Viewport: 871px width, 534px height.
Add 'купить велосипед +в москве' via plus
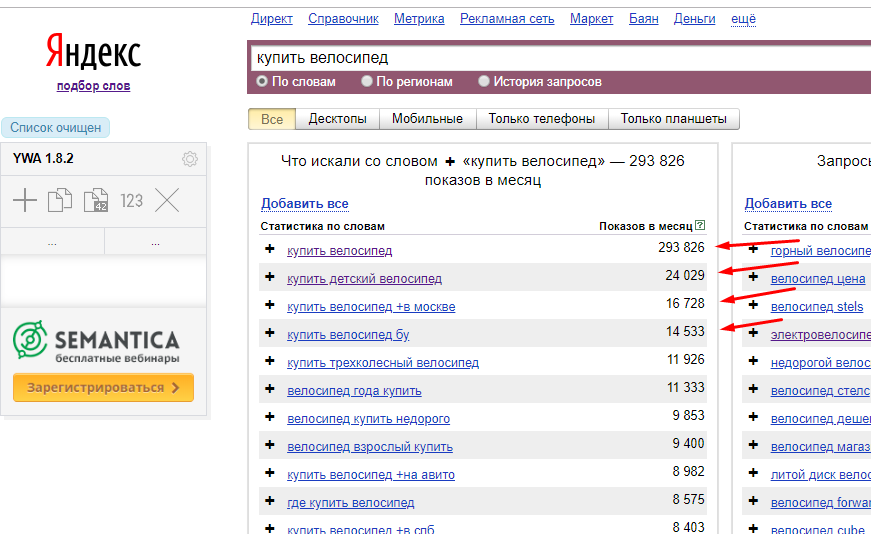[x=270, y=305]
